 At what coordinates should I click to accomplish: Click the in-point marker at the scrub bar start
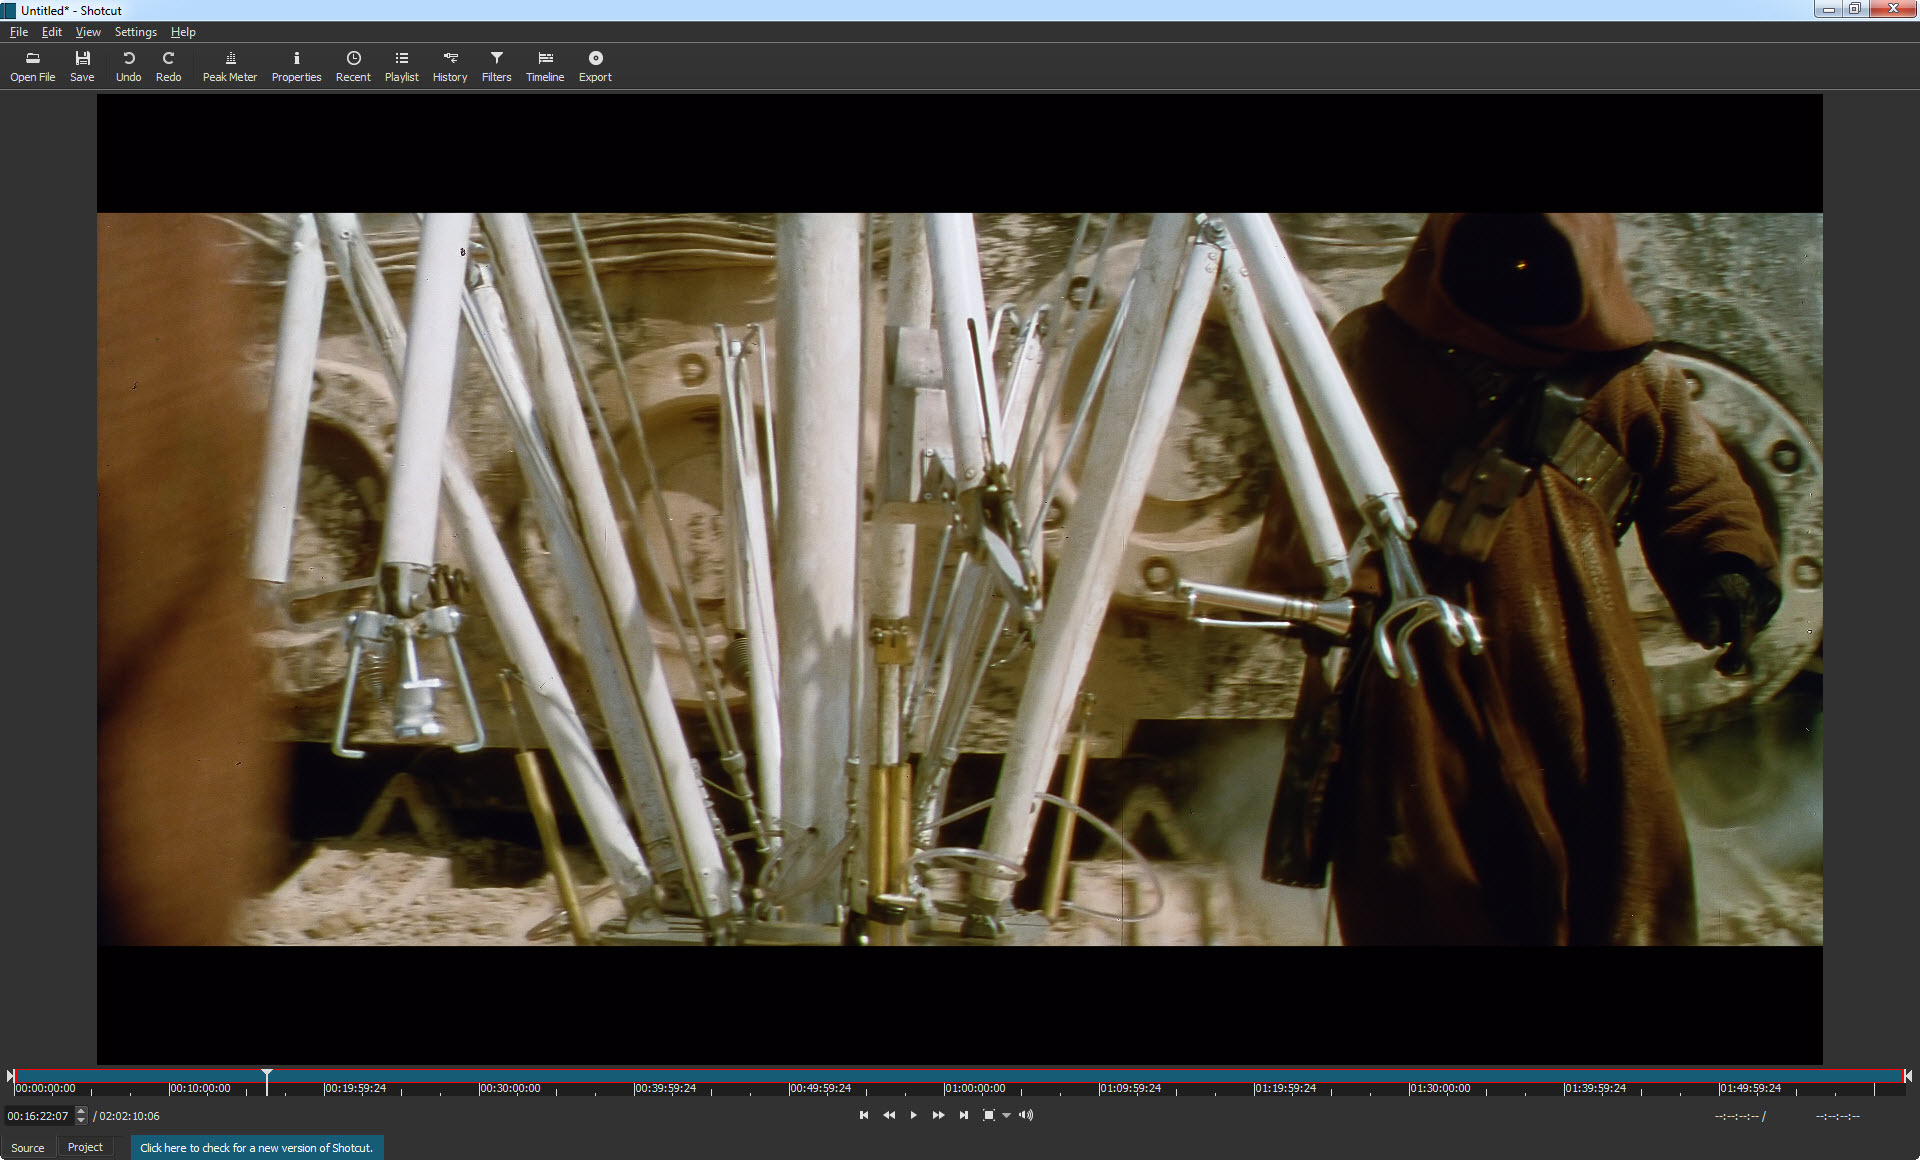point(11,1076)
